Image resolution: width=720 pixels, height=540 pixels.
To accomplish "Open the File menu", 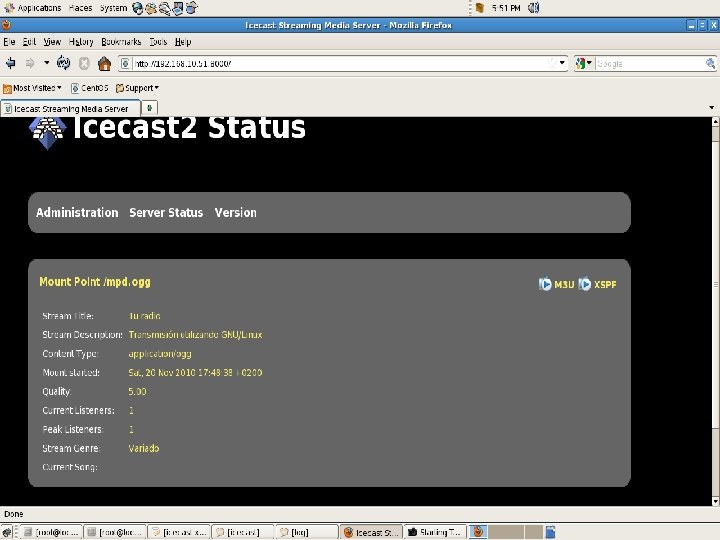I will [x=9, y=42].
